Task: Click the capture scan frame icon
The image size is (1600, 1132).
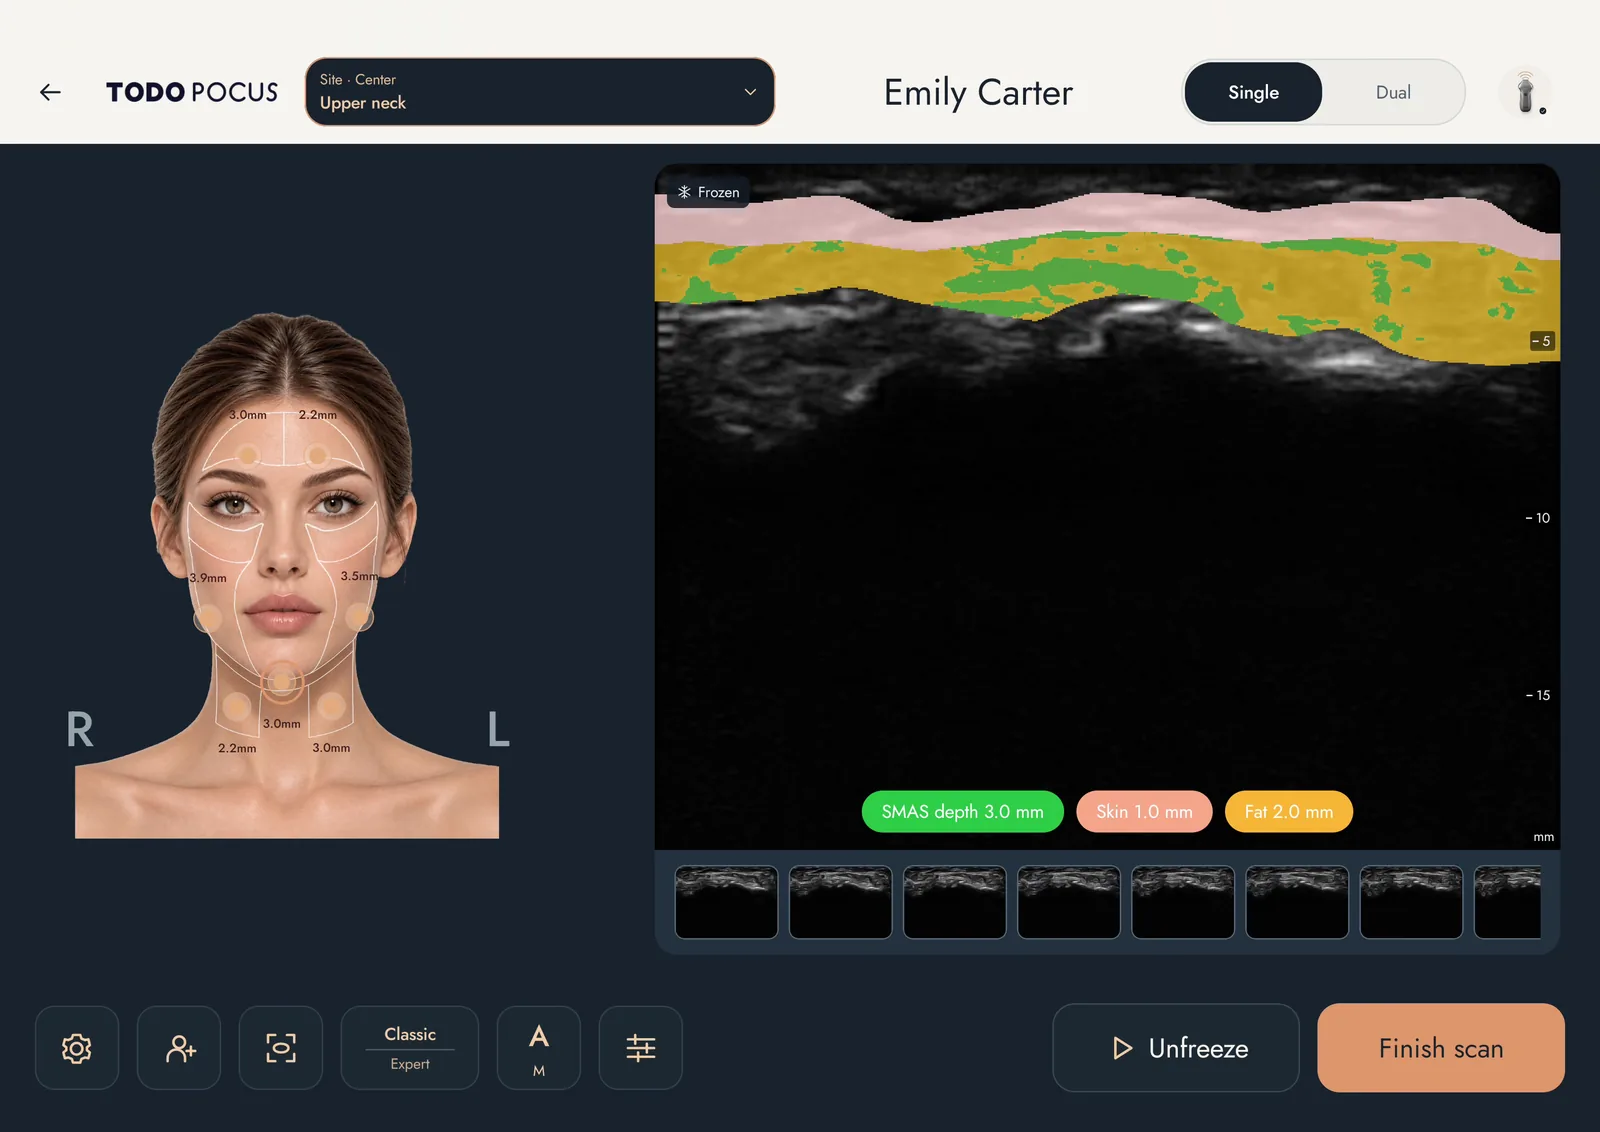Action: pos(281,1048)
